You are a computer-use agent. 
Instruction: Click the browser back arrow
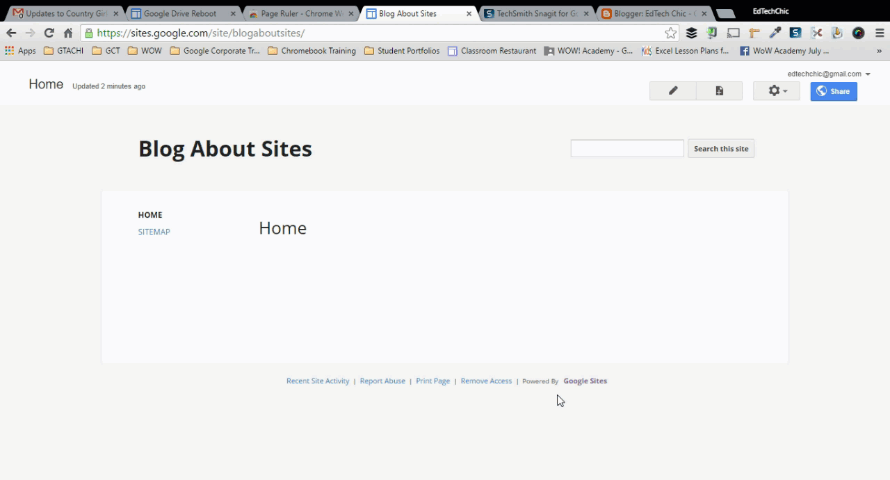11,33
